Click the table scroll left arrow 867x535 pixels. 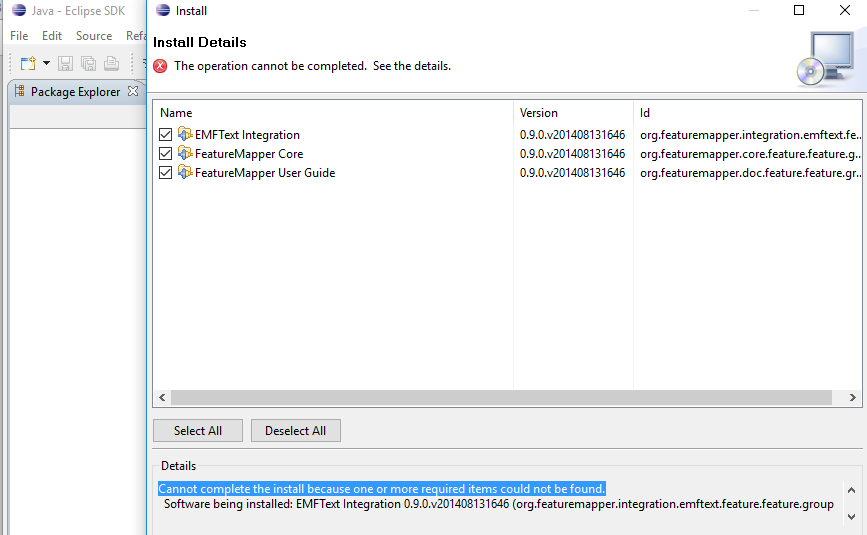coord(162,397)
